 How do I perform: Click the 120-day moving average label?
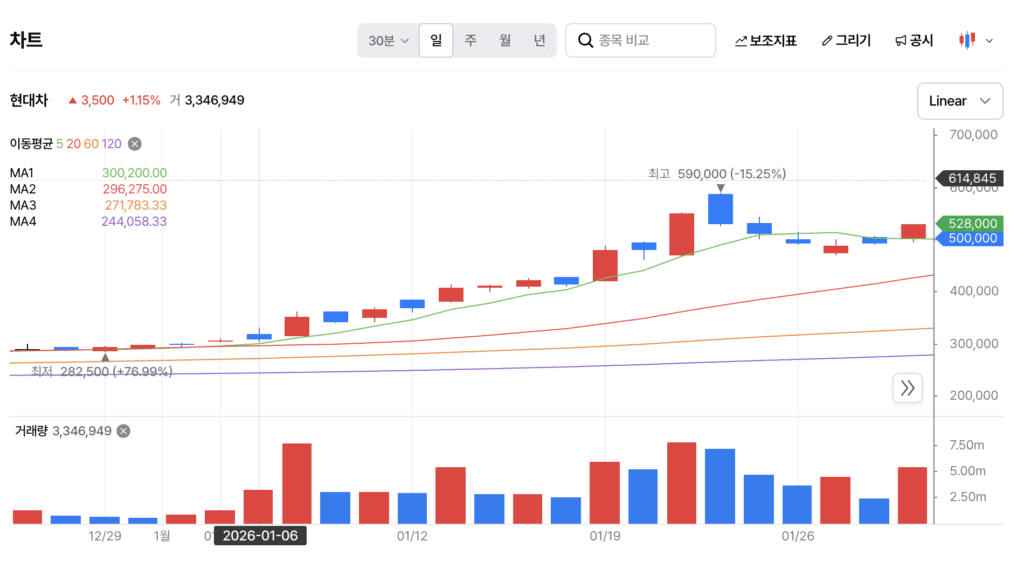111,144
